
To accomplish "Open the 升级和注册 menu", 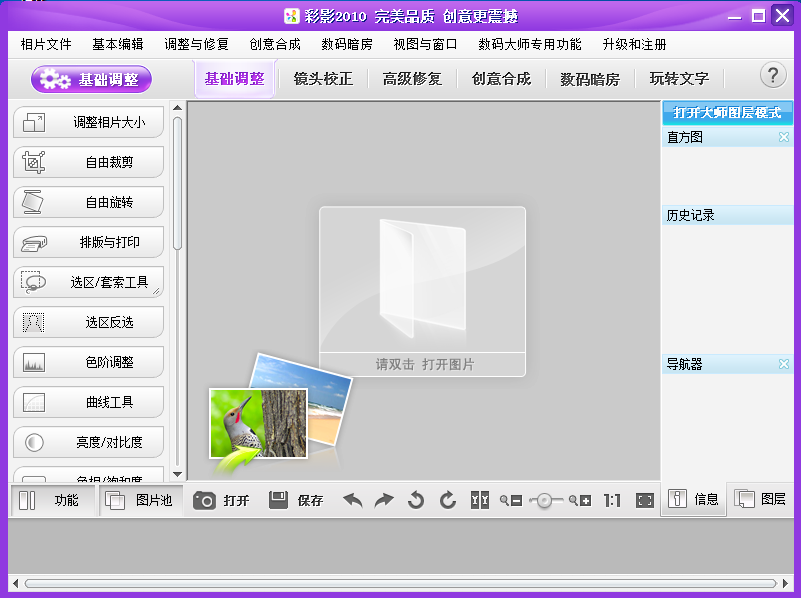I will click(634, 44).
